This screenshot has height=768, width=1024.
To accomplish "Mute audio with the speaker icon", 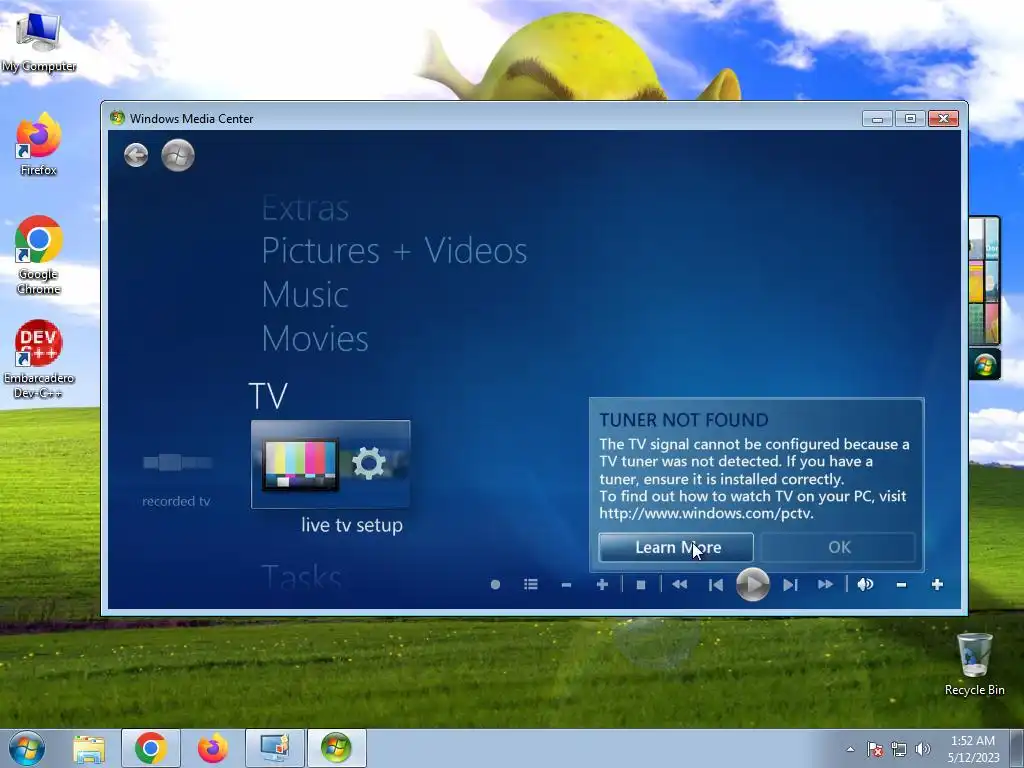I will click(x=865, y=584).
